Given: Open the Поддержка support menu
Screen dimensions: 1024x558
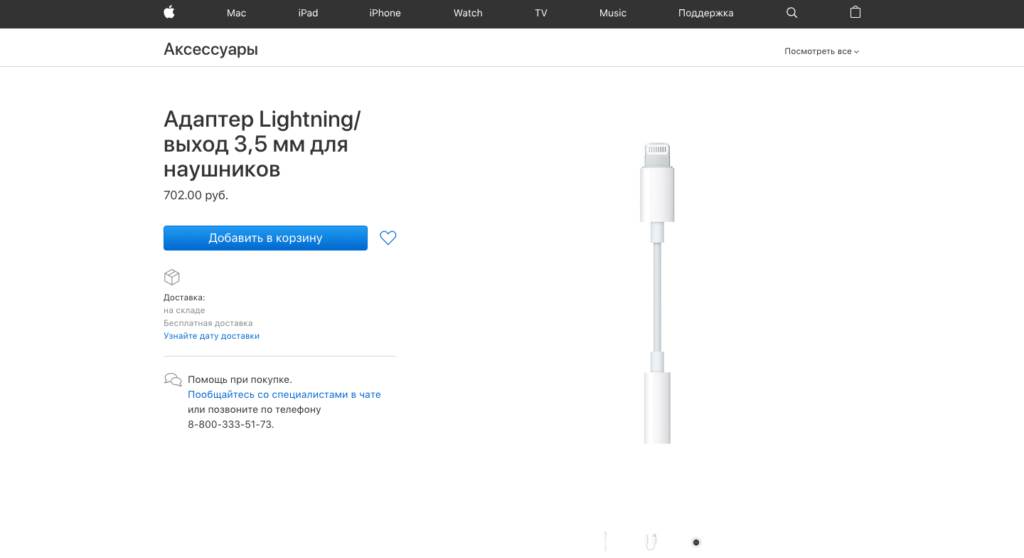Looking at the screenshot, I should (x=706, y=13).
